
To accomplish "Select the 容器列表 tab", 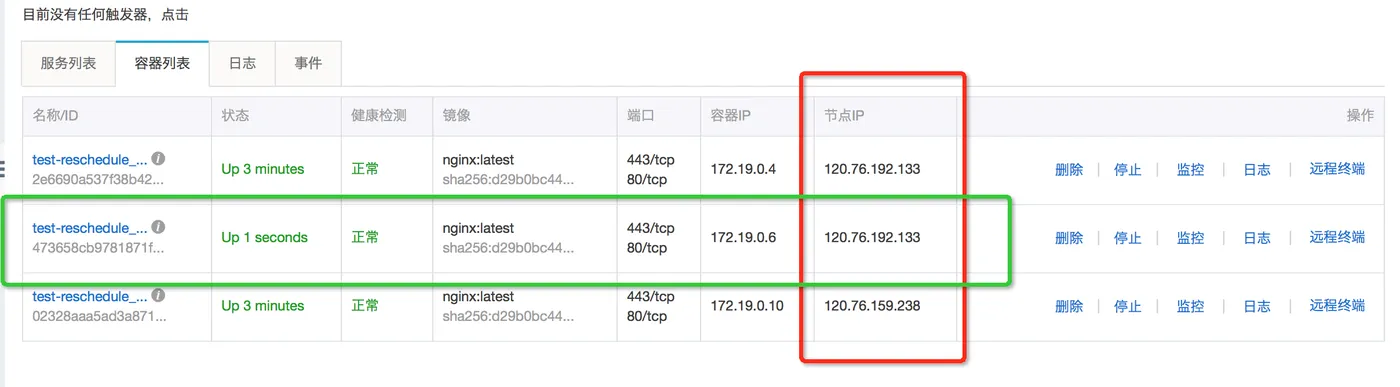I will 162,63.
